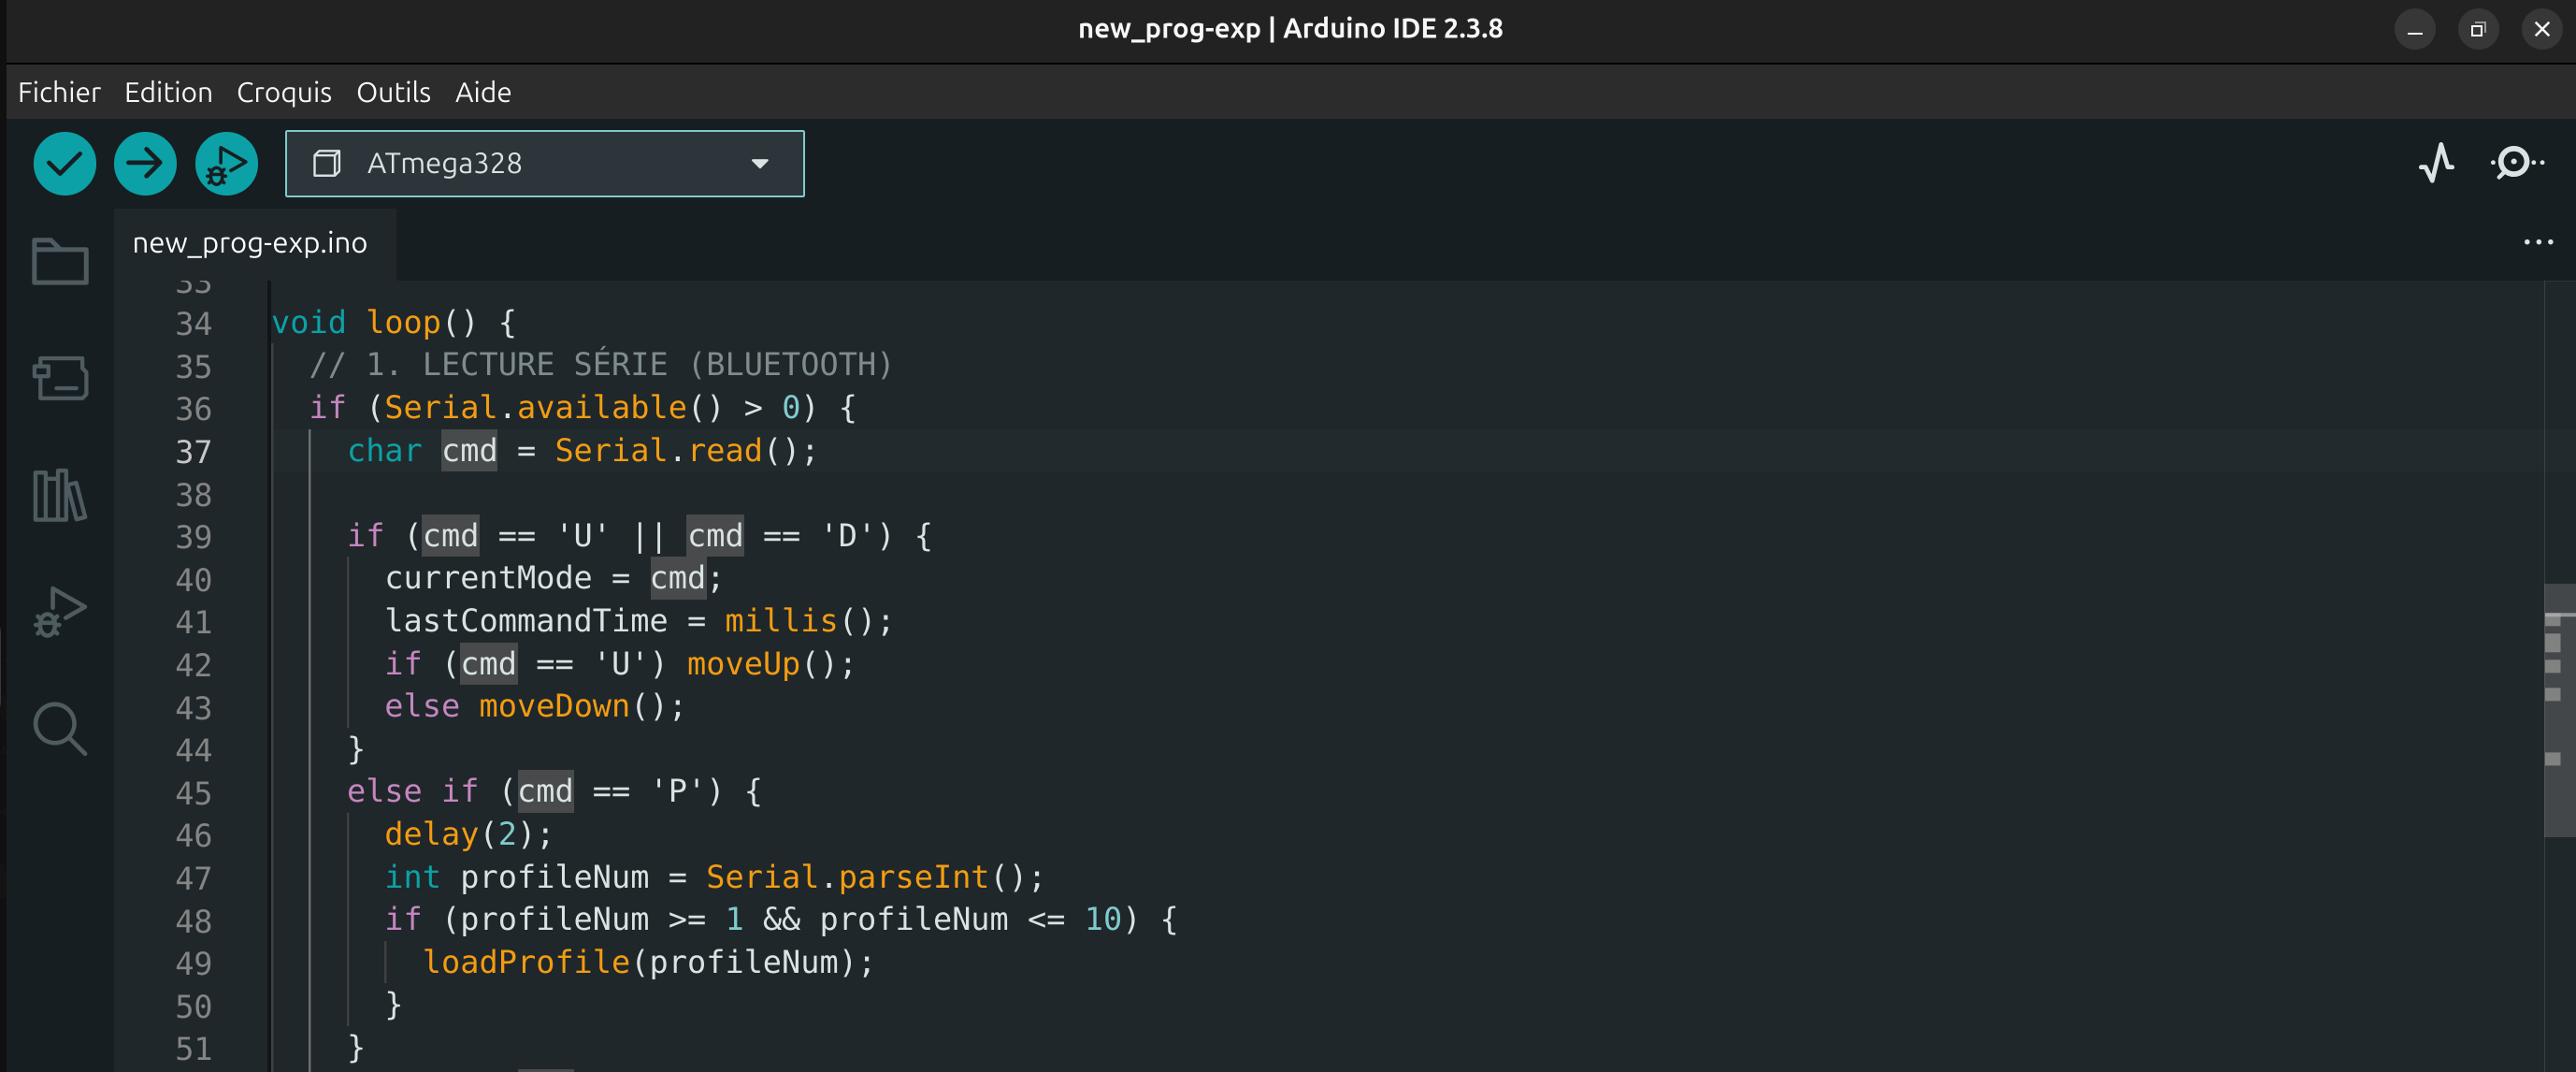Image resolution: width=2576 pixels, height=1072 pixels.
Task: Start debugging with the debug toolbar button
Action: point(226,163)
